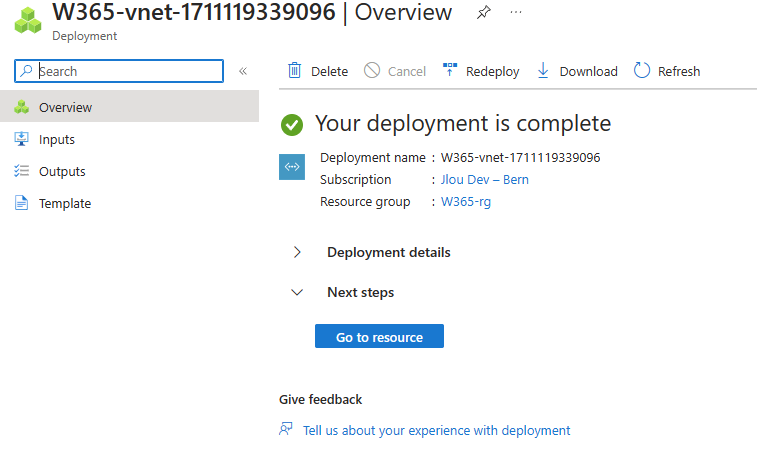
Task: Focus the sidebar Search field
Action: click(x=119, y=71)
